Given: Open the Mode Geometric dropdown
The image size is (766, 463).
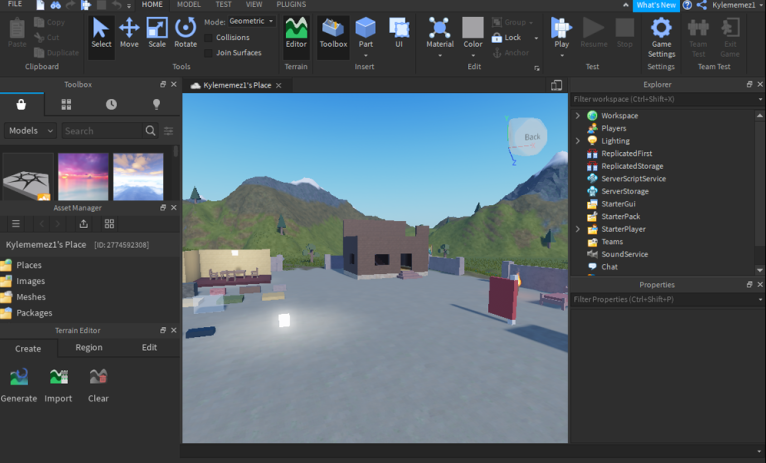Looking at the screenshot, I should [x=252, y=21].
